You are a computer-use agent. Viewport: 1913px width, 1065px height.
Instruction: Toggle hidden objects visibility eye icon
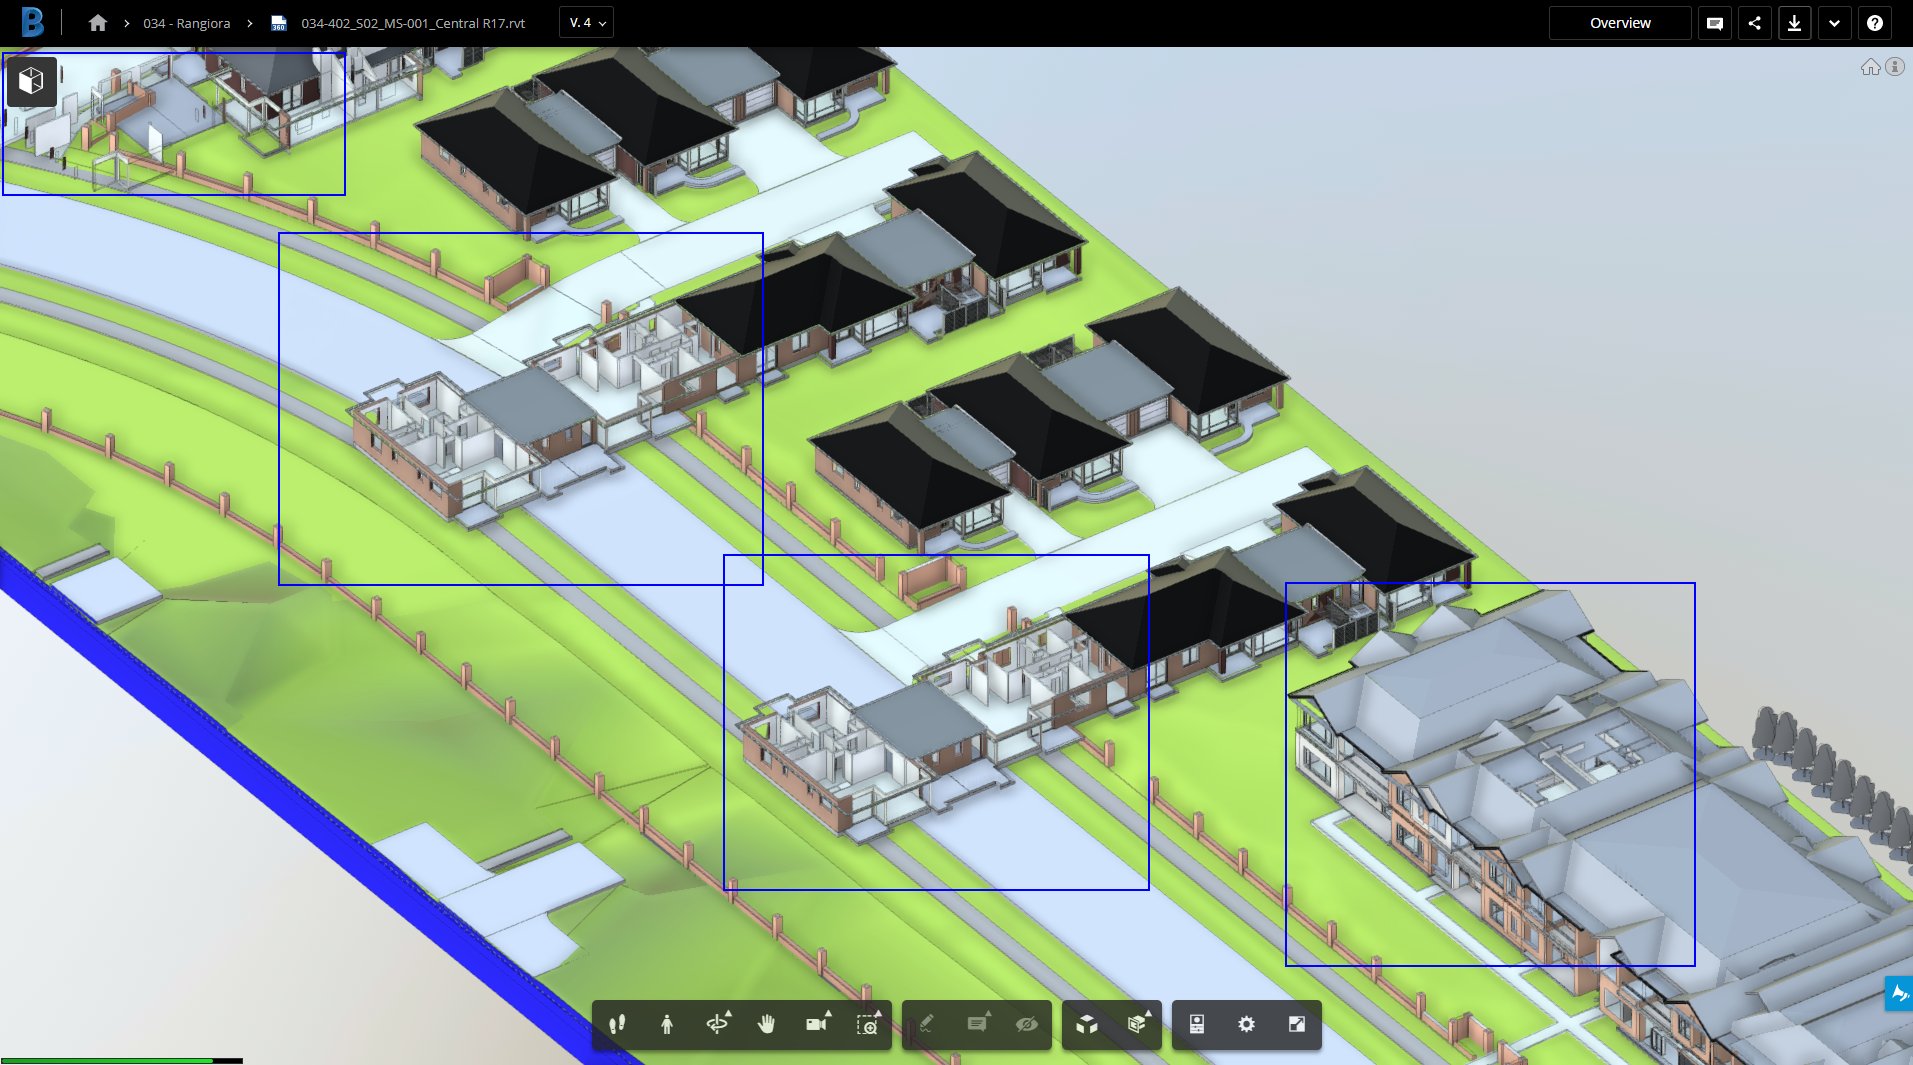[x=1026, y=1025]
